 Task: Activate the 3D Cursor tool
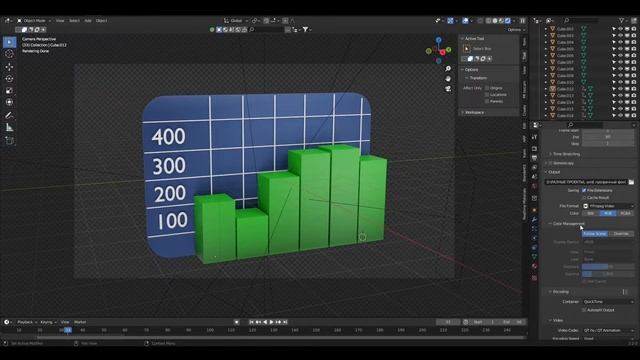click(x=9, y=54)
